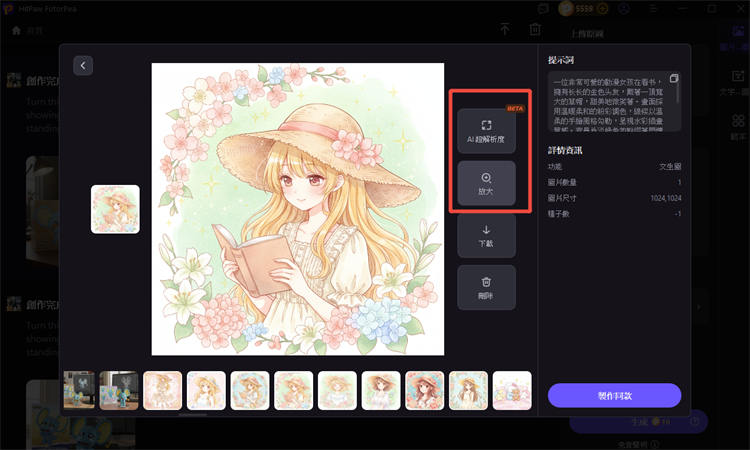Click the plus icon beside the coin balance
The height and width of the screenshot is (450, 750).
tap(602, 8)
